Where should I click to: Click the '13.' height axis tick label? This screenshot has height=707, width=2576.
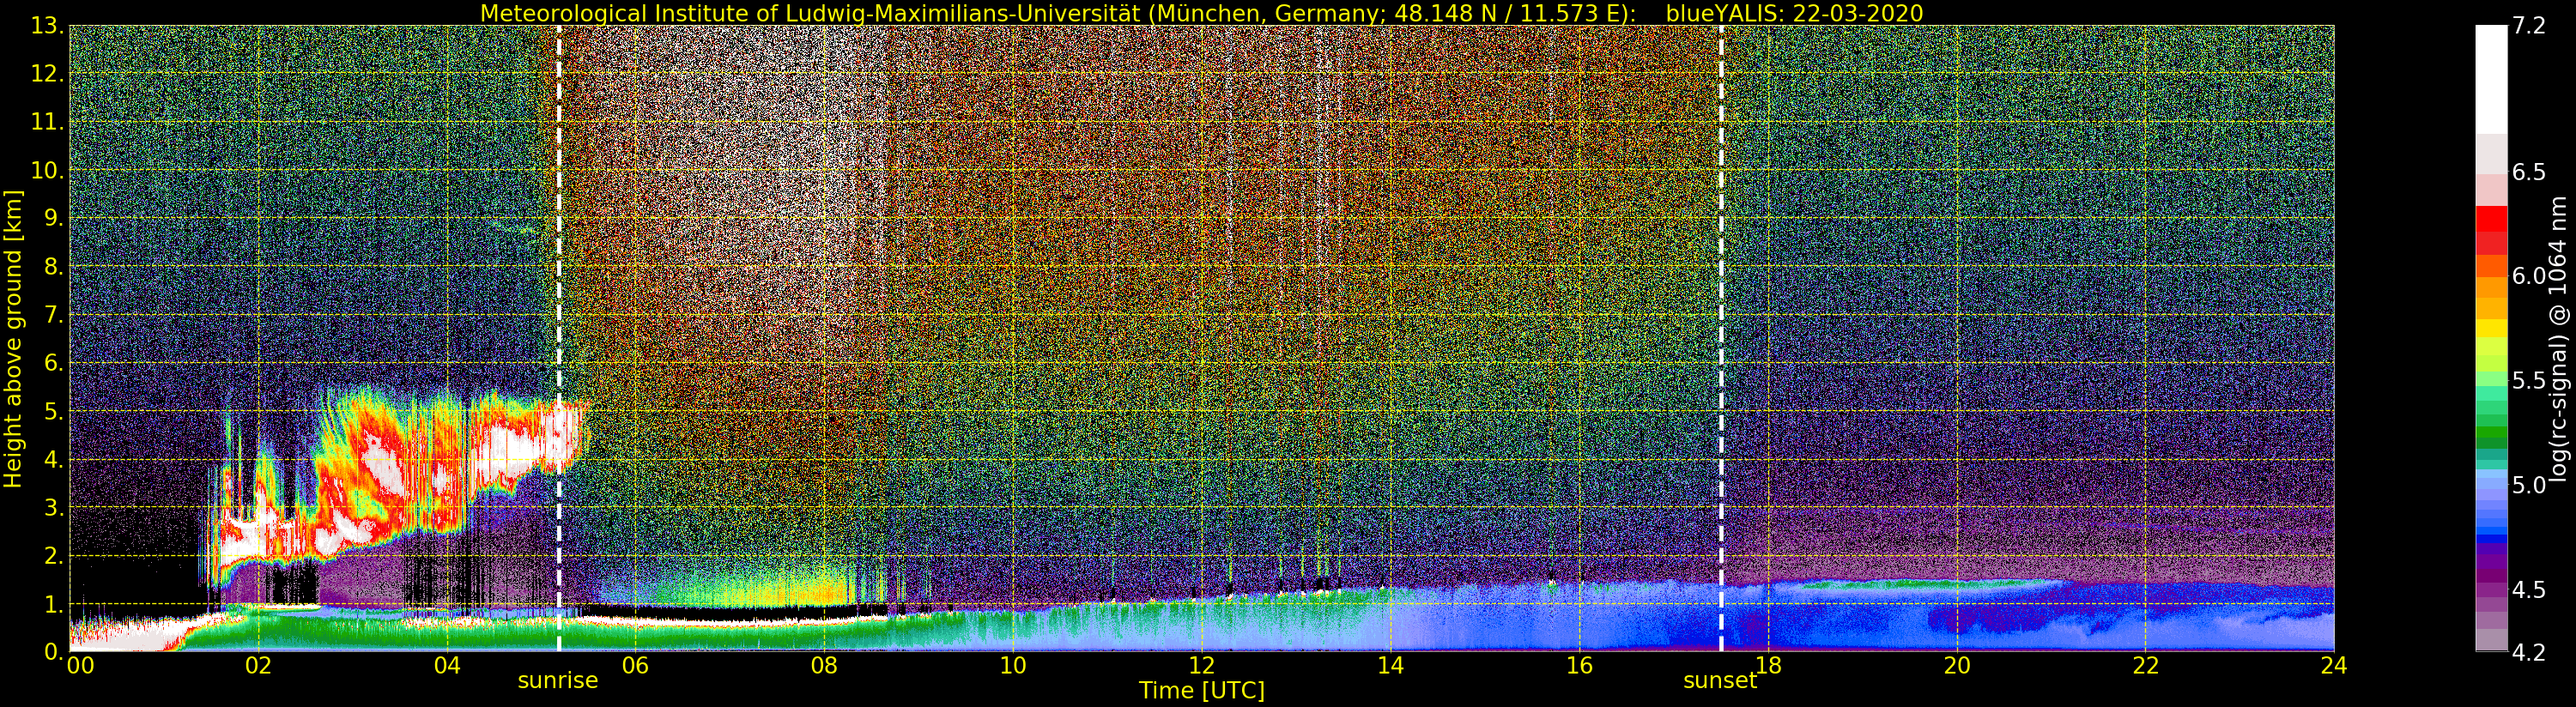tap(49, 26)
